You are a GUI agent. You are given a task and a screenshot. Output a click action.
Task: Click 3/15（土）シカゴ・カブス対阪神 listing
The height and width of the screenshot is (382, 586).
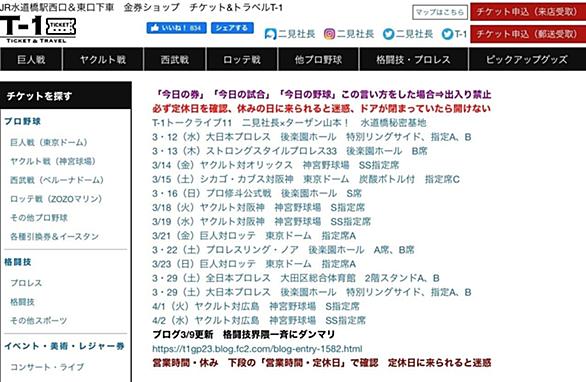(306, 179)
